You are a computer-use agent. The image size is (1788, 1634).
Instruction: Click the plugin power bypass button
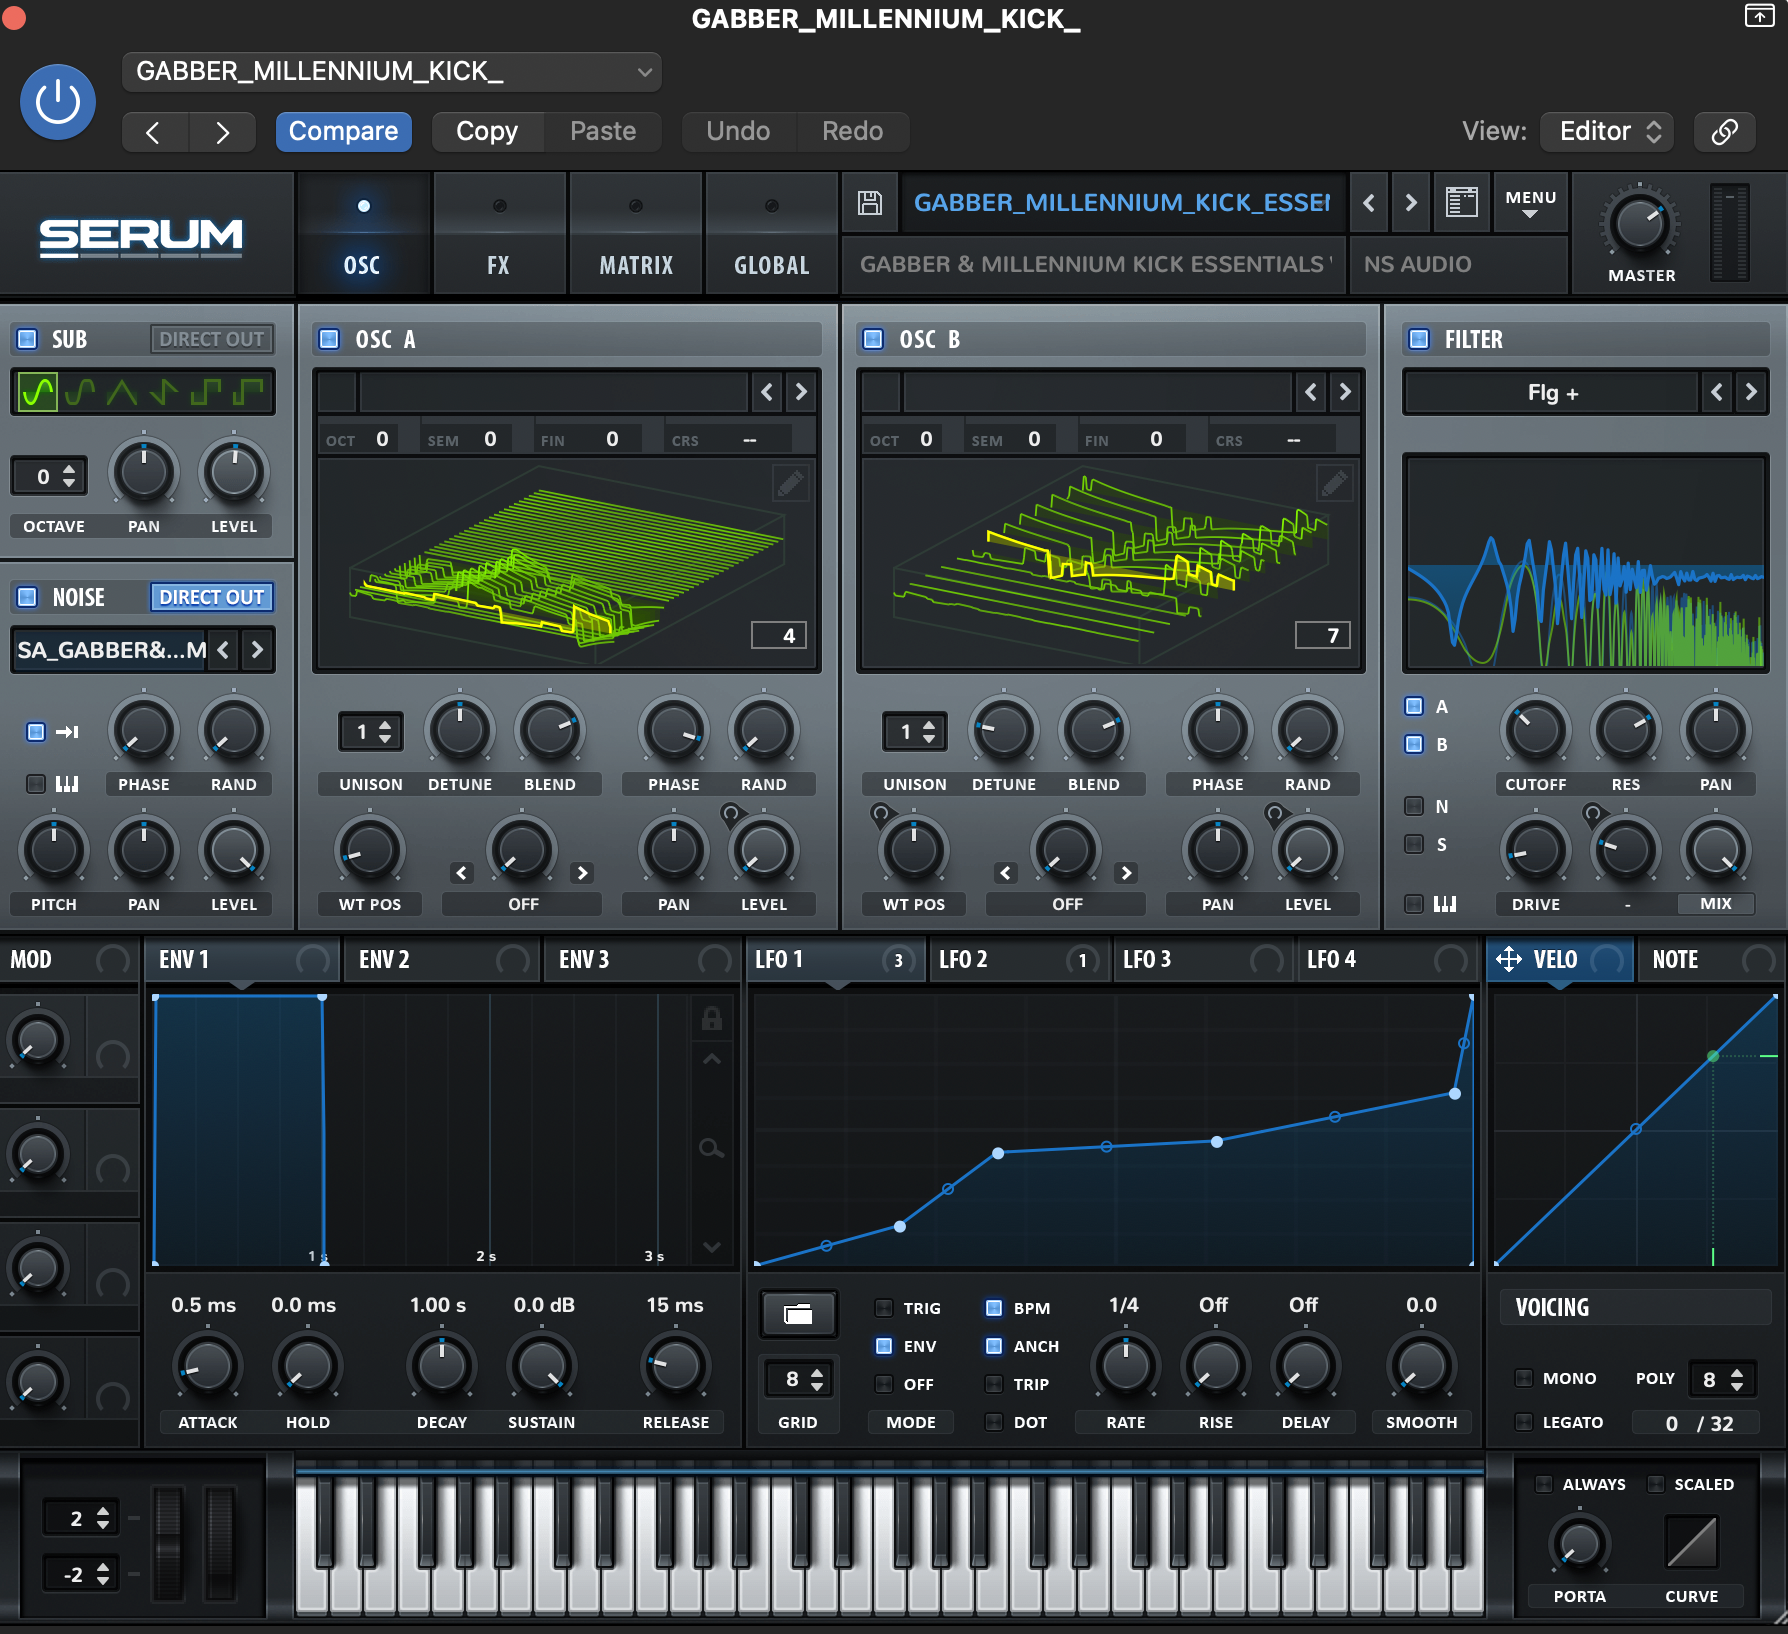point(58,102)
